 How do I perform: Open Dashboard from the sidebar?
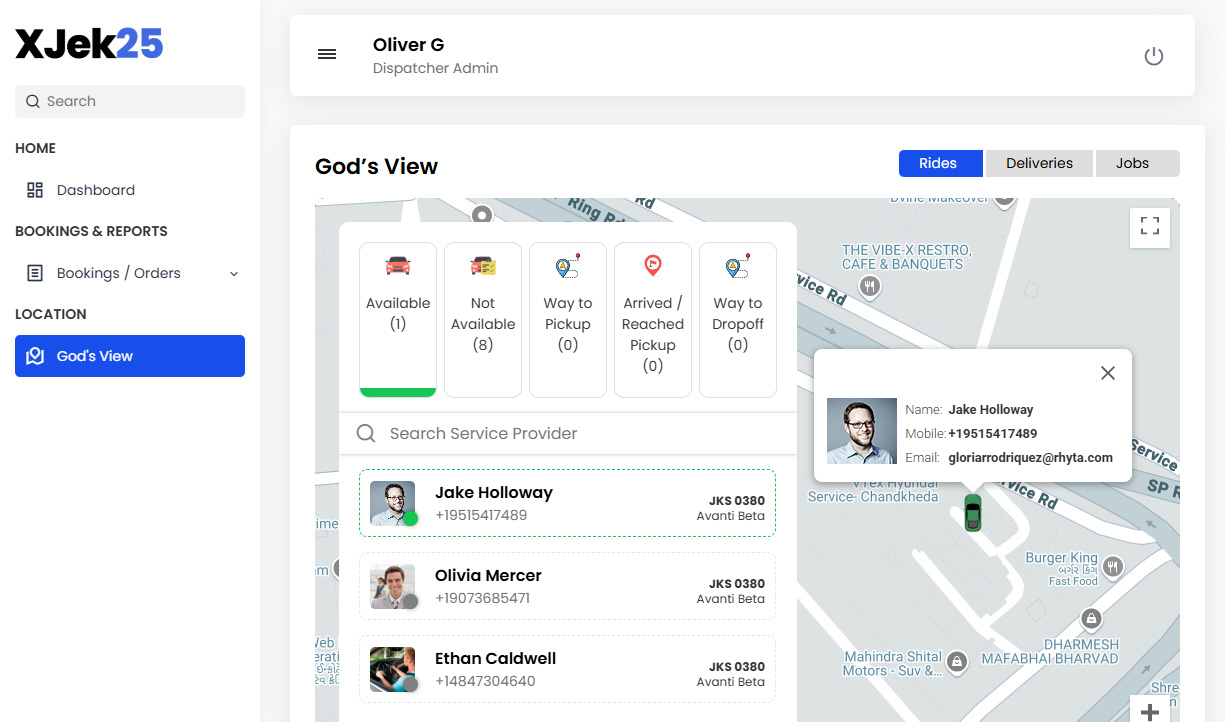pos(95,190)
